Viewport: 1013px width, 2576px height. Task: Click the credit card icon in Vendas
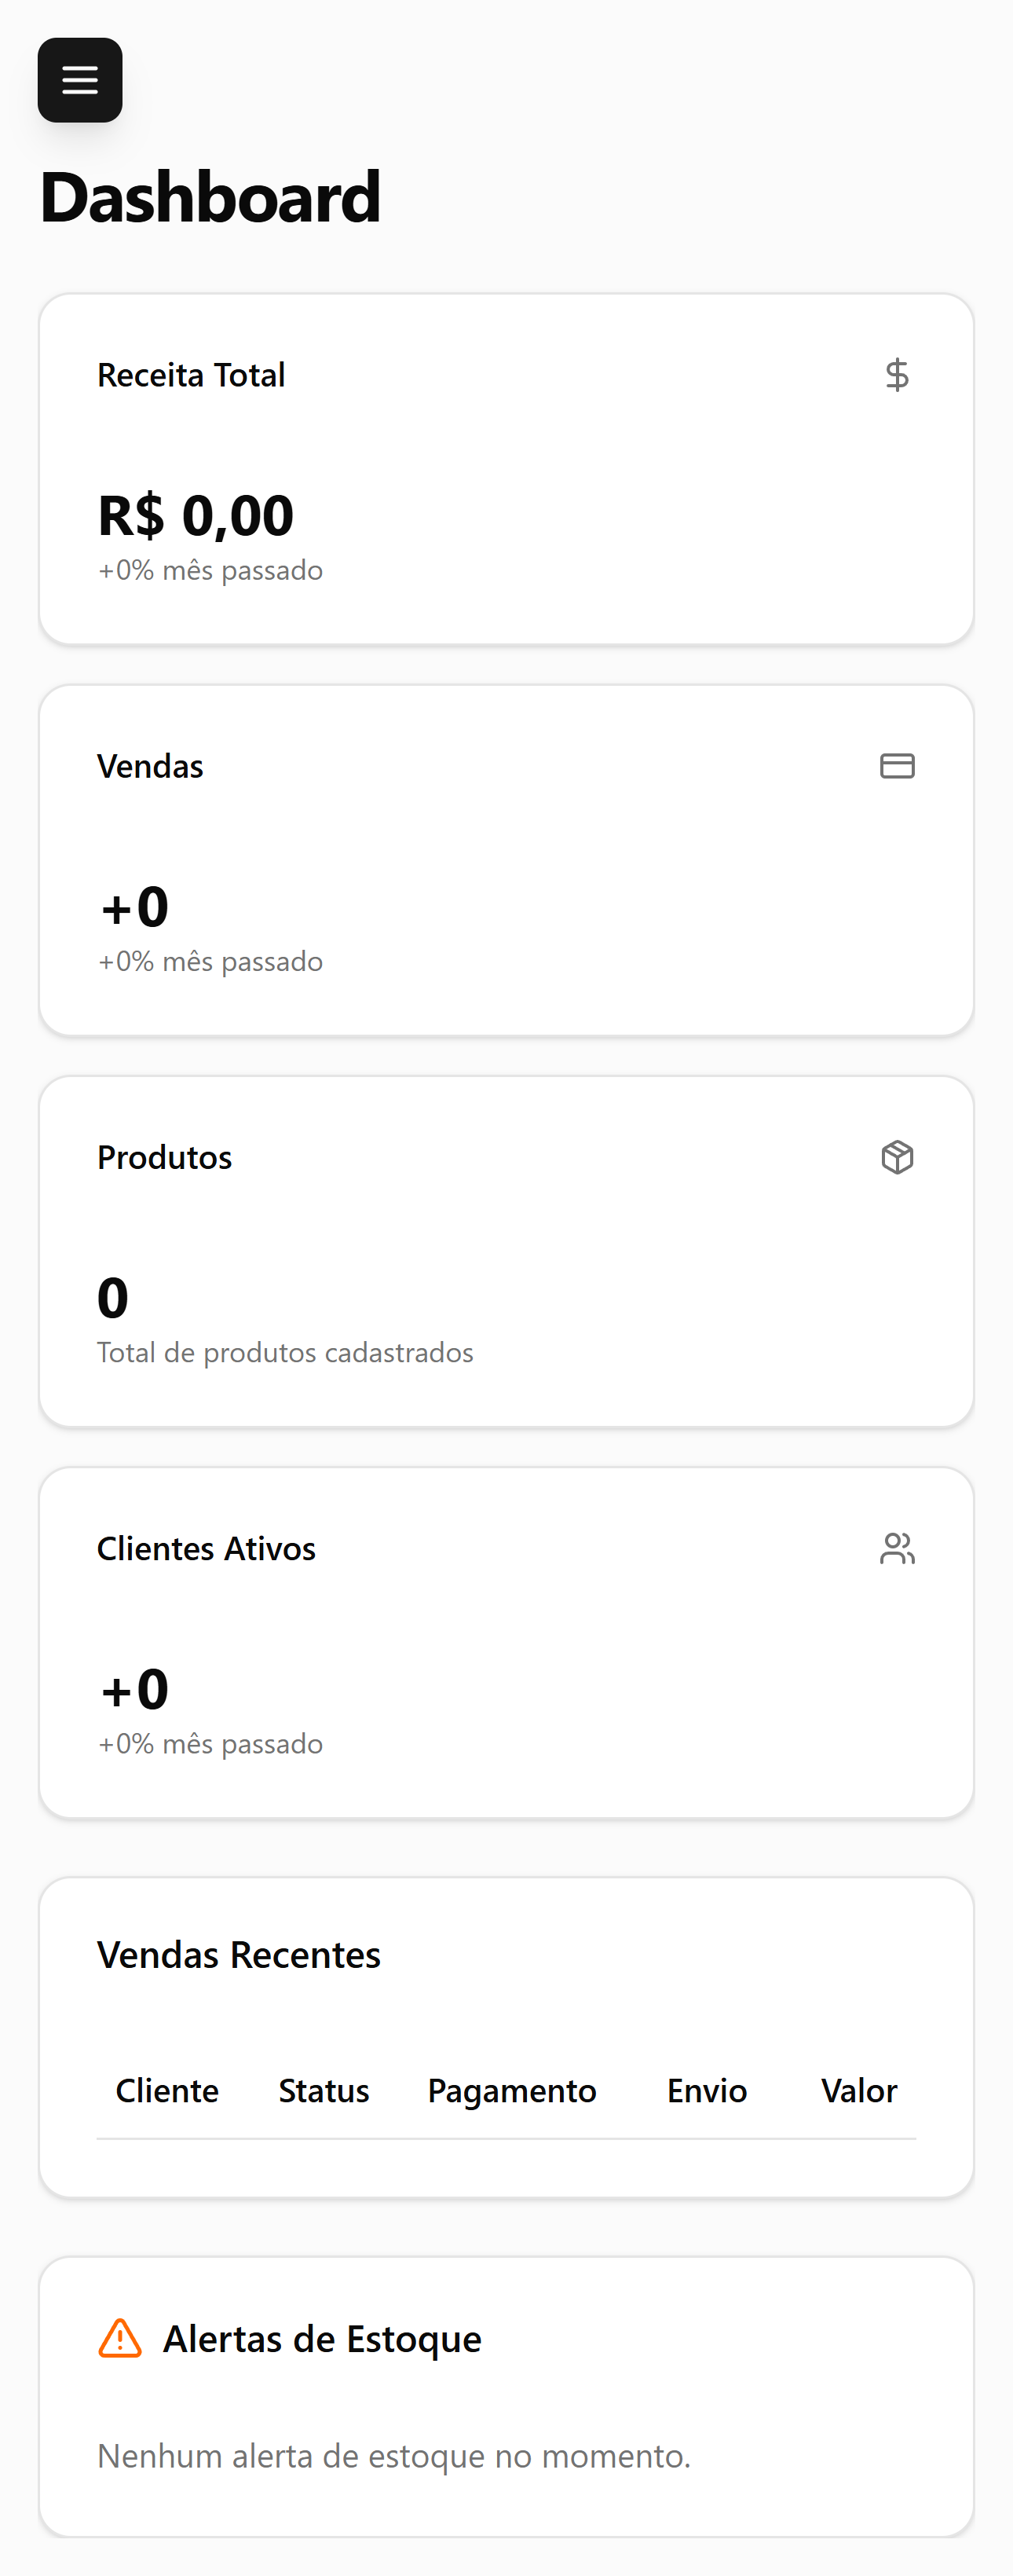click(897, 766)
